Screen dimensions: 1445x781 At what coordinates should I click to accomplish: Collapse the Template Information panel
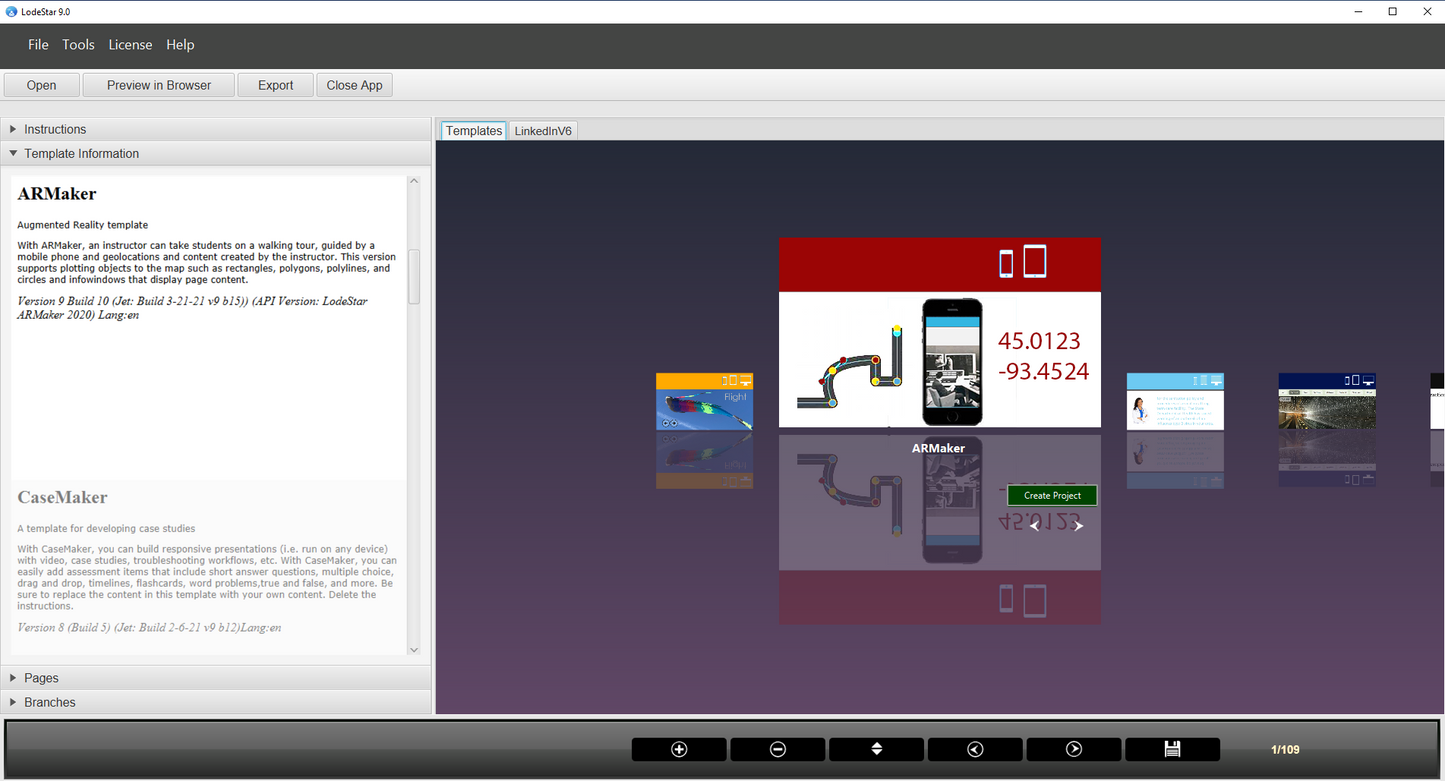tap(215, 153)
